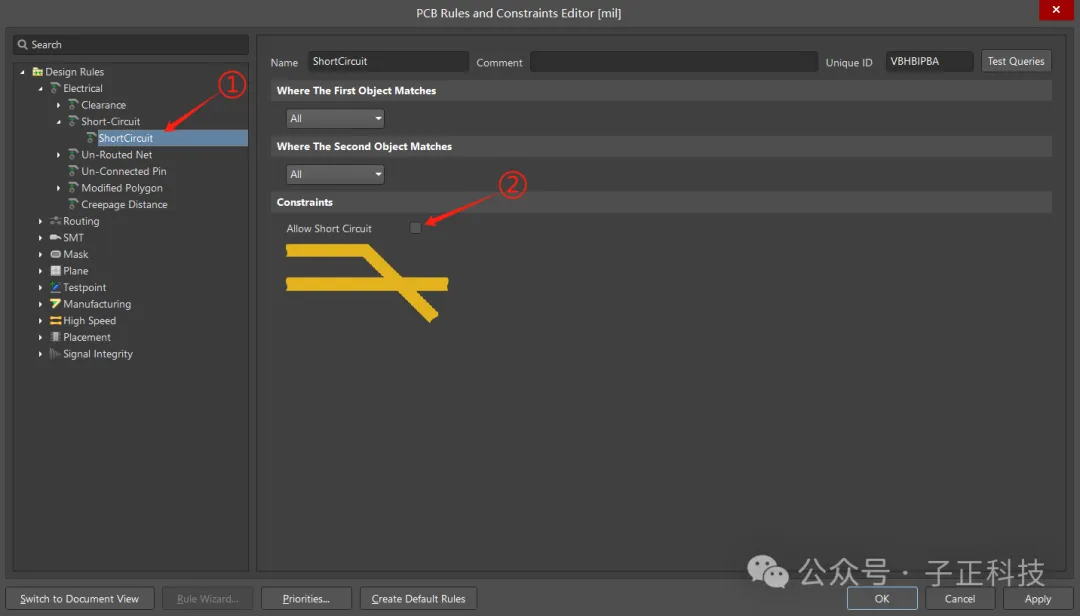This screenshot has width=1080, height=616.
Task: Enable the Allow Short Circuit checkbox
Action: [415, 228]
